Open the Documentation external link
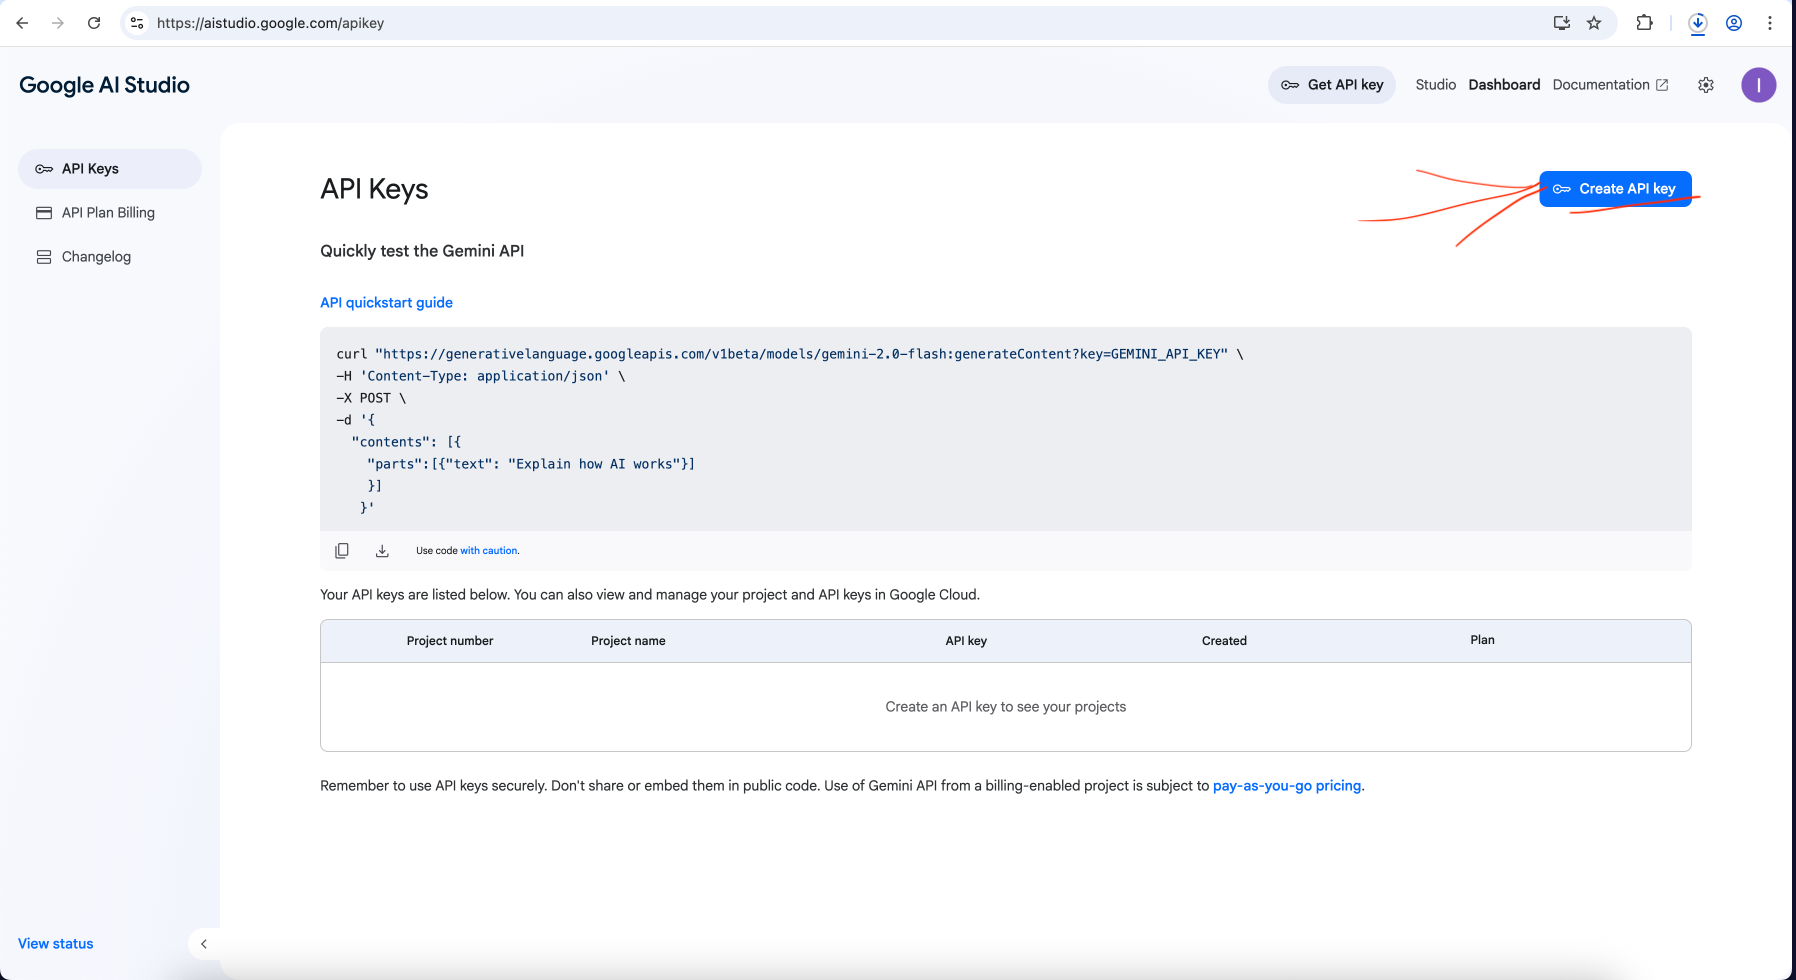 (1610, 85)
